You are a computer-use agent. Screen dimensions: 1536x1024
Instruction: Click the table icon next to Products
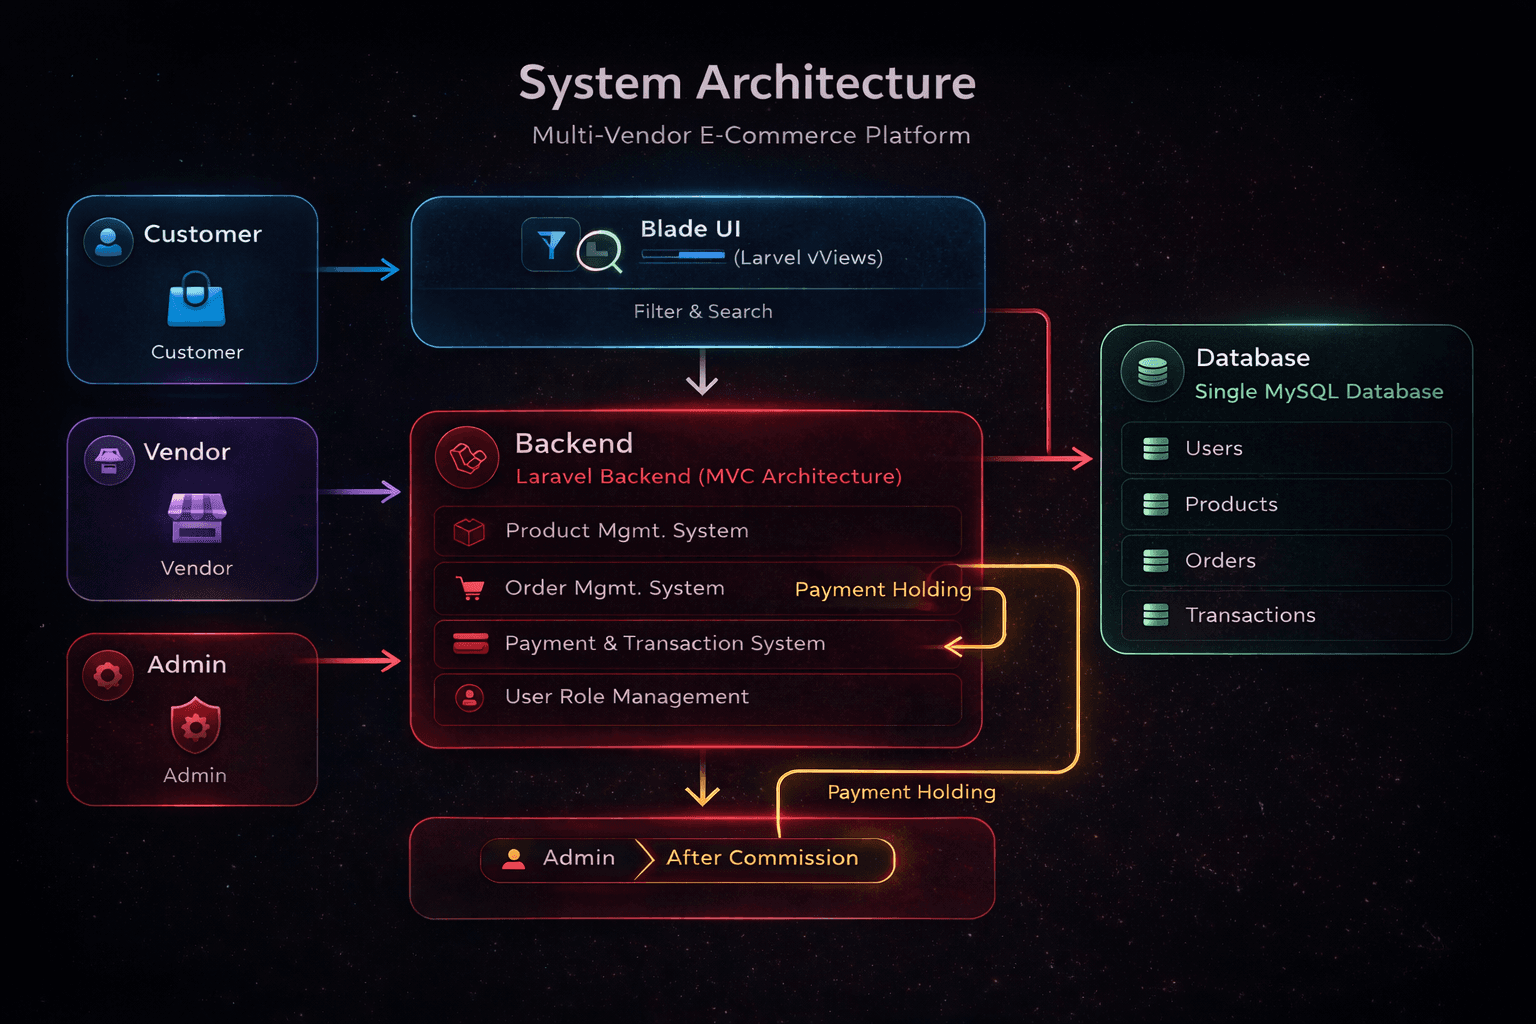click(1156, 505)
